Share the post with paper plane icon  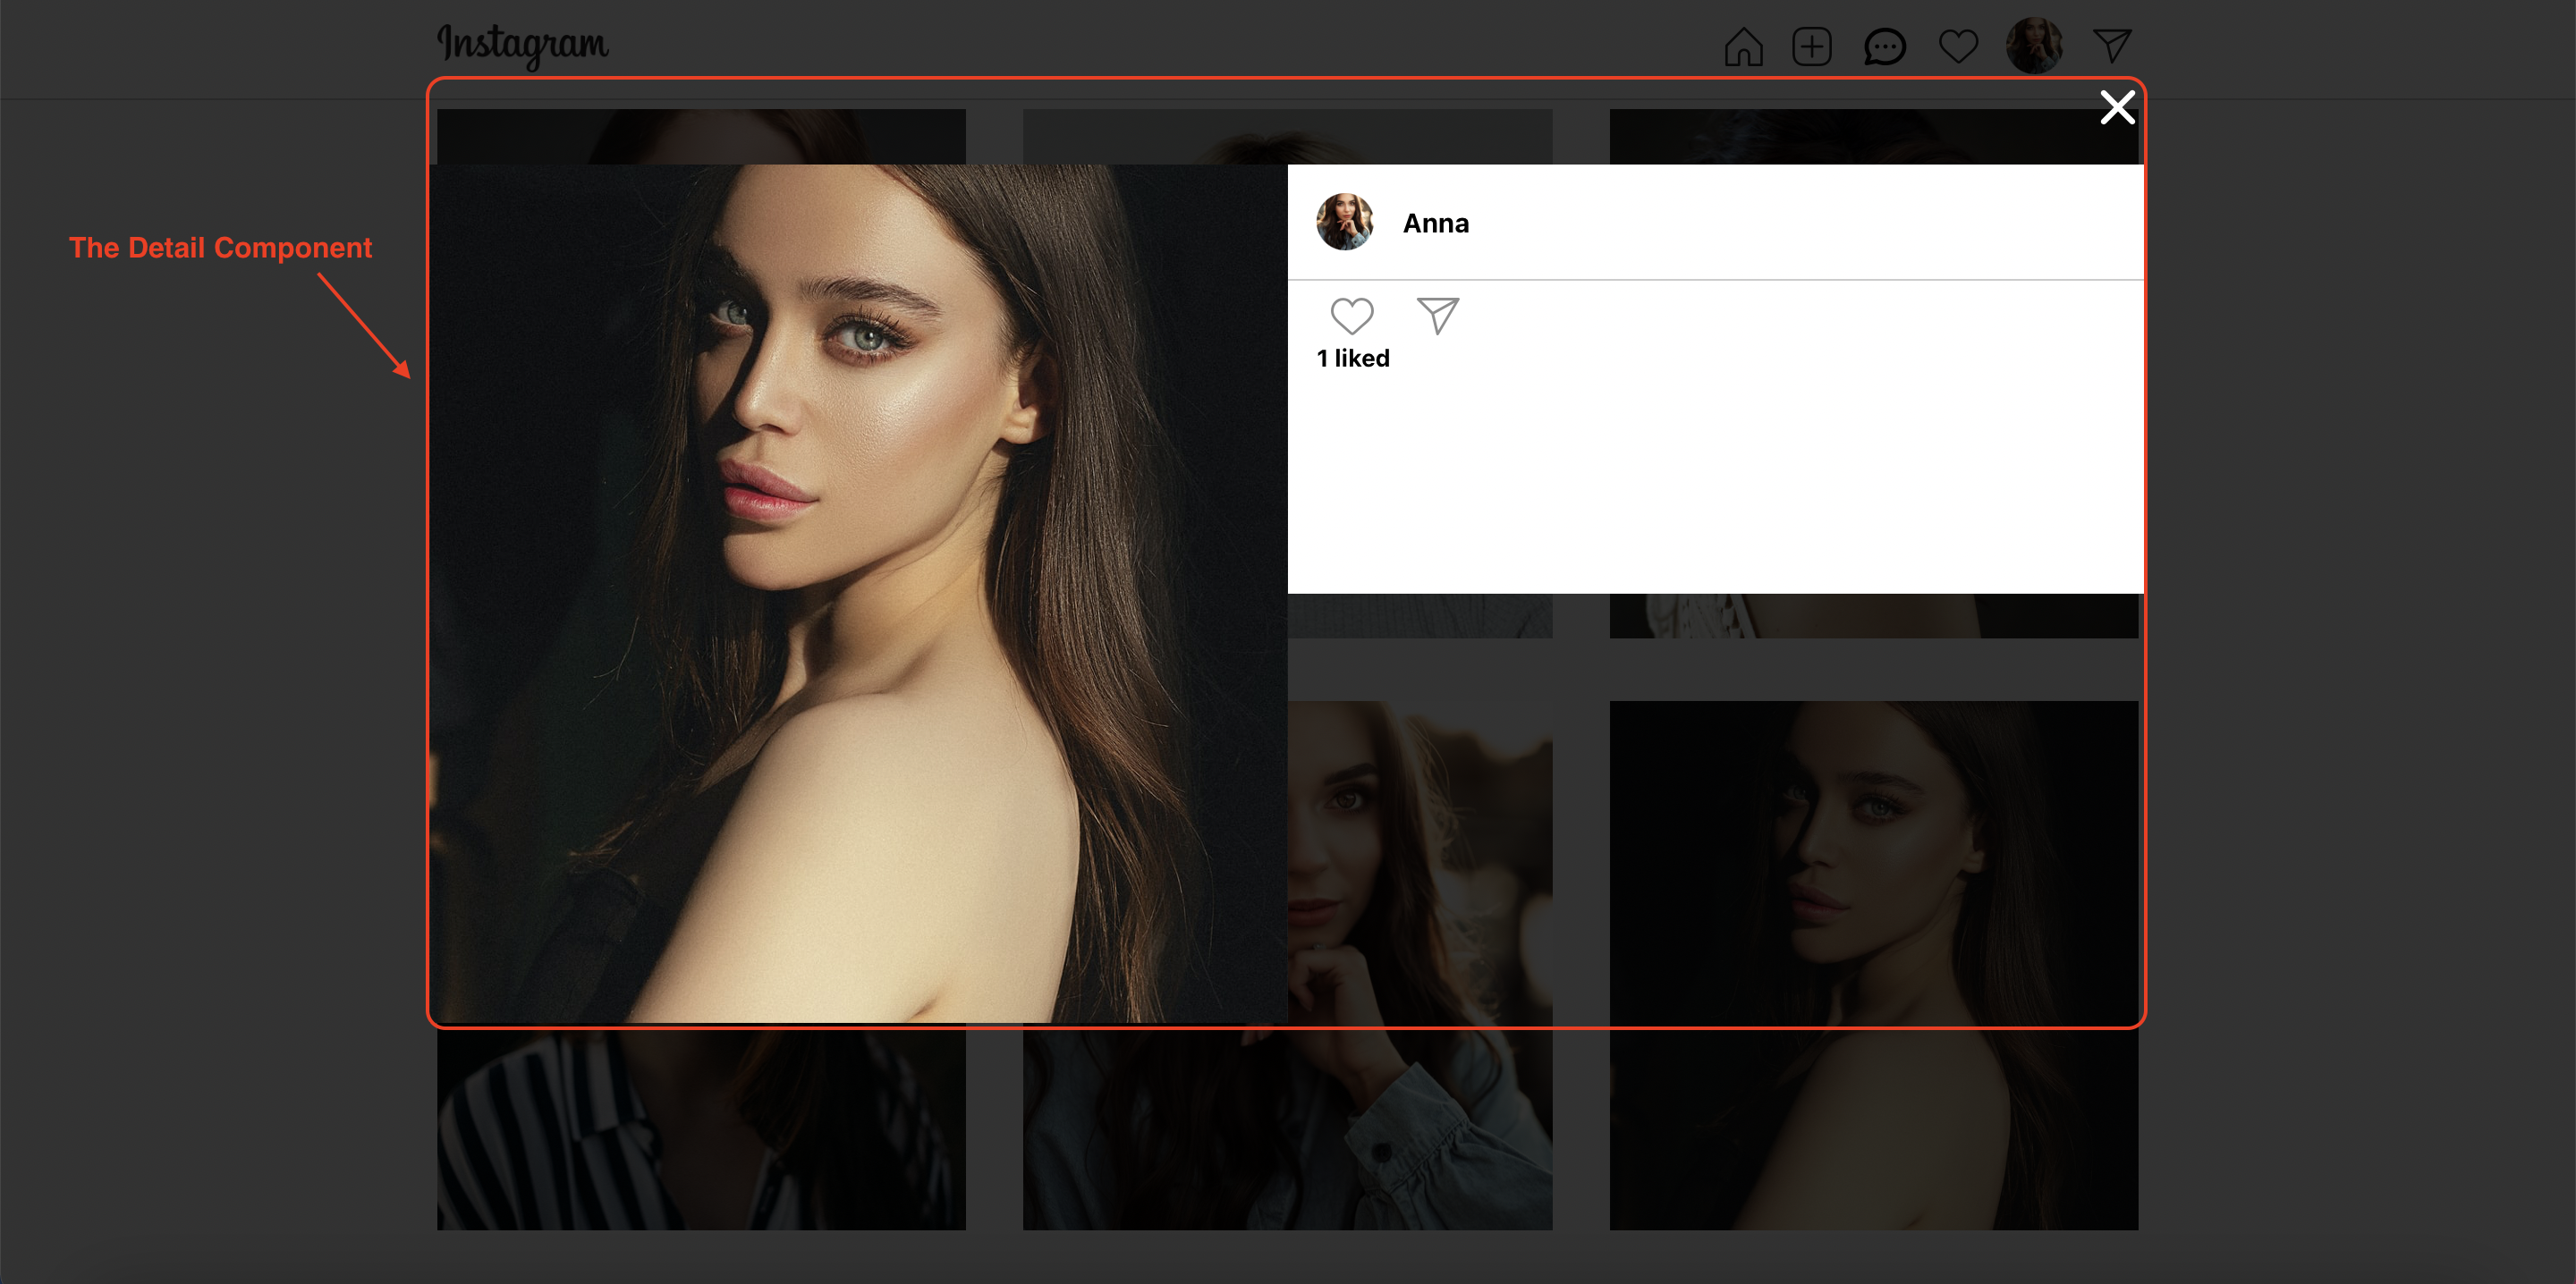(1438, 316)
